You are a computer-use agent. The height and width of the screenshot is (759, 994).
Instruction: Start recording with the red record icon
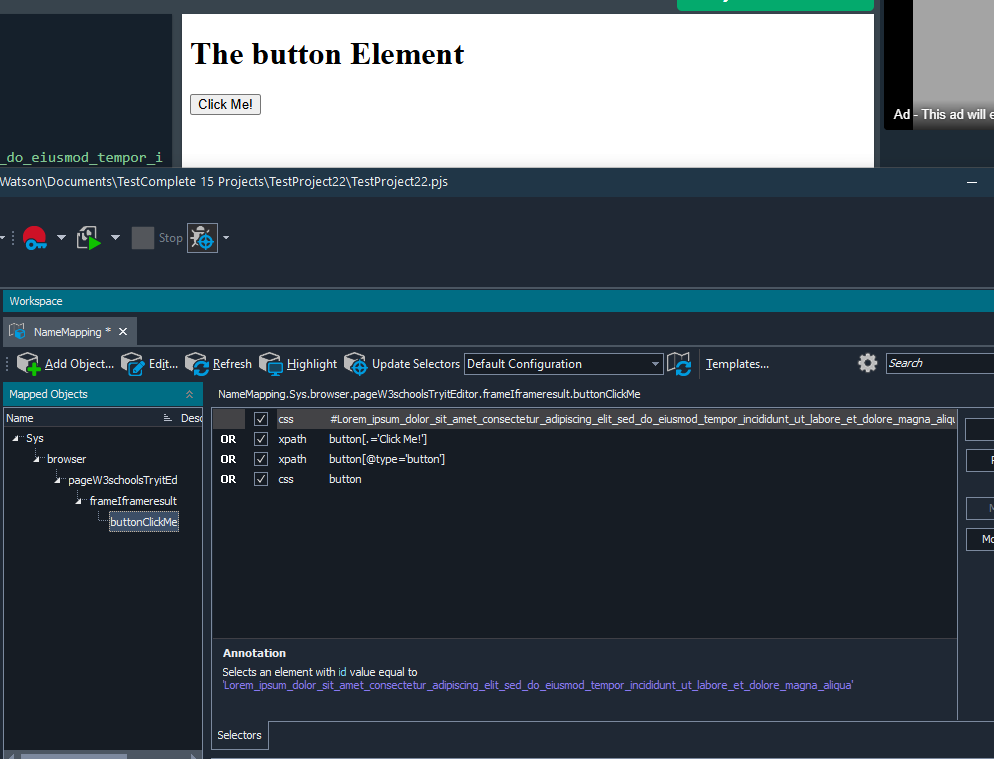(35, 238)
